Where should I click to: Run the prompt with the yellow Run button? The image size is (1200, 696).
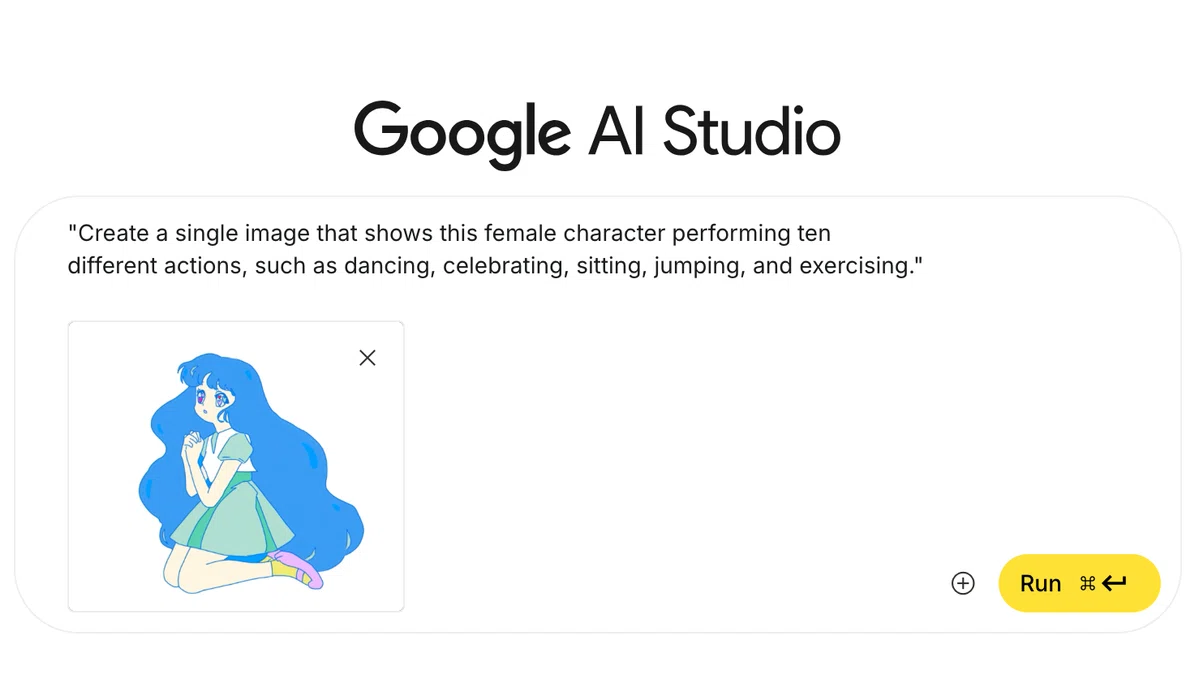[x=1079, y=583]
